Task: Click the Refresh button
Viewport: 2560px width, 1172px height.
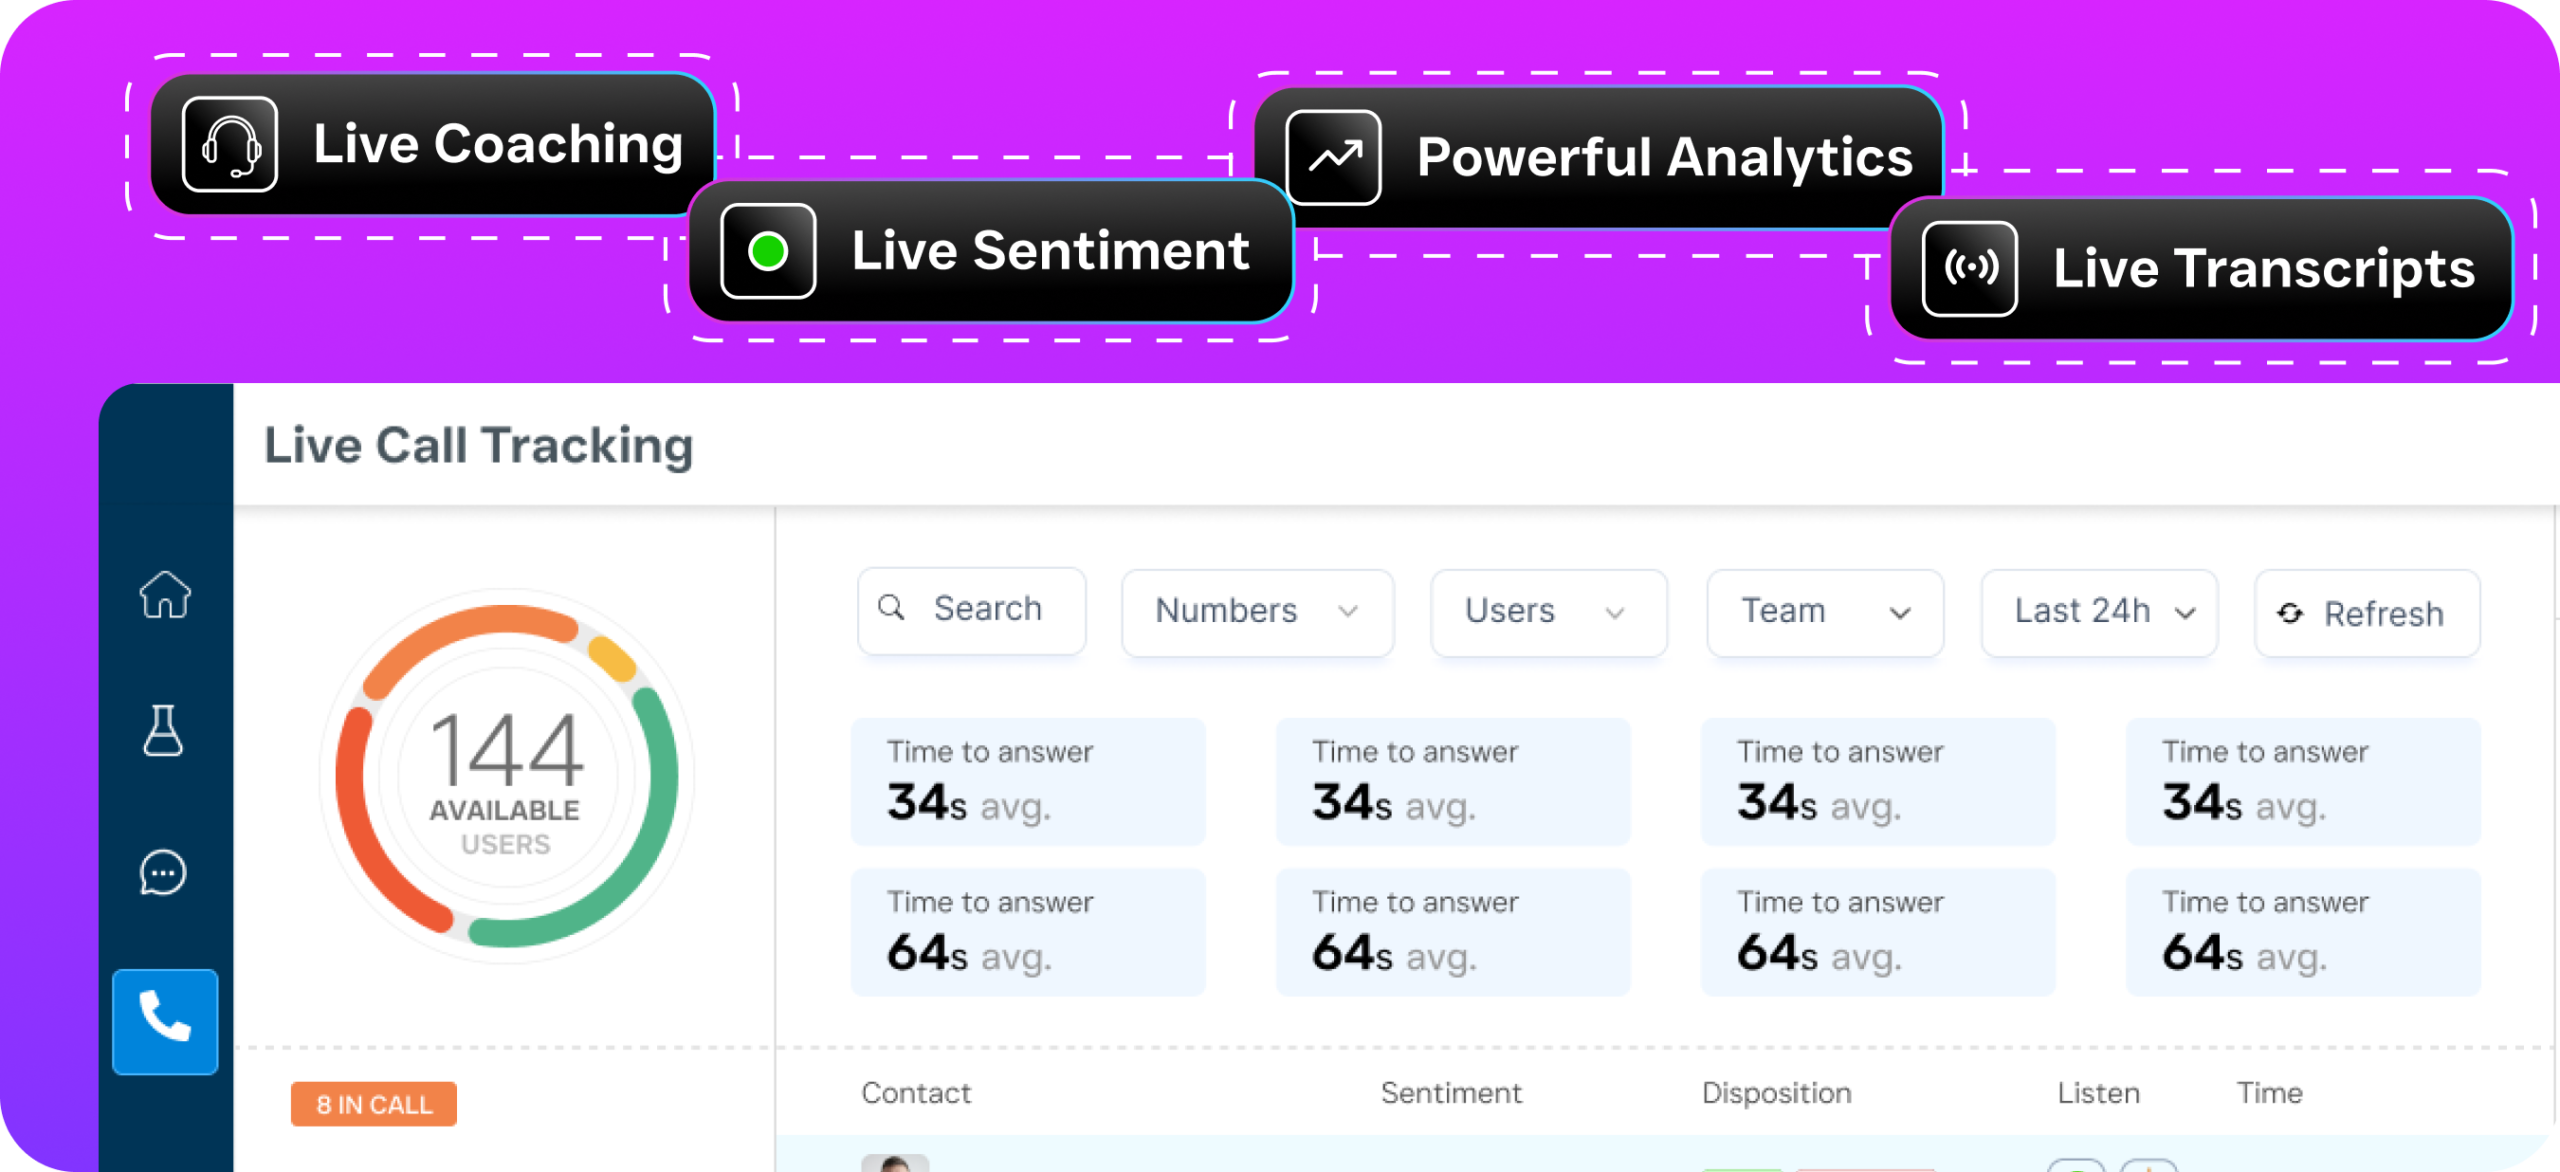Action: [2367, 613]
